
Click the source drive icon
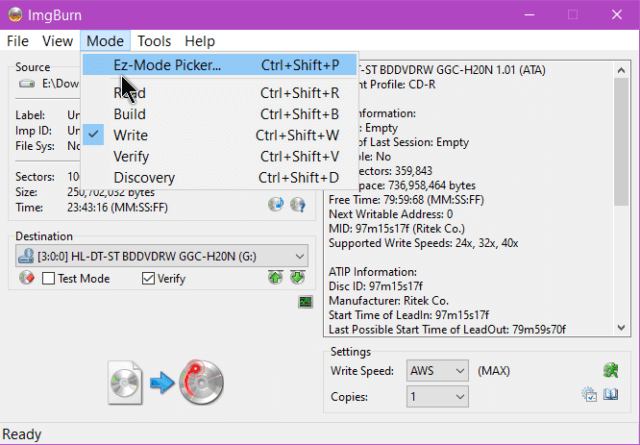[27, 84]
